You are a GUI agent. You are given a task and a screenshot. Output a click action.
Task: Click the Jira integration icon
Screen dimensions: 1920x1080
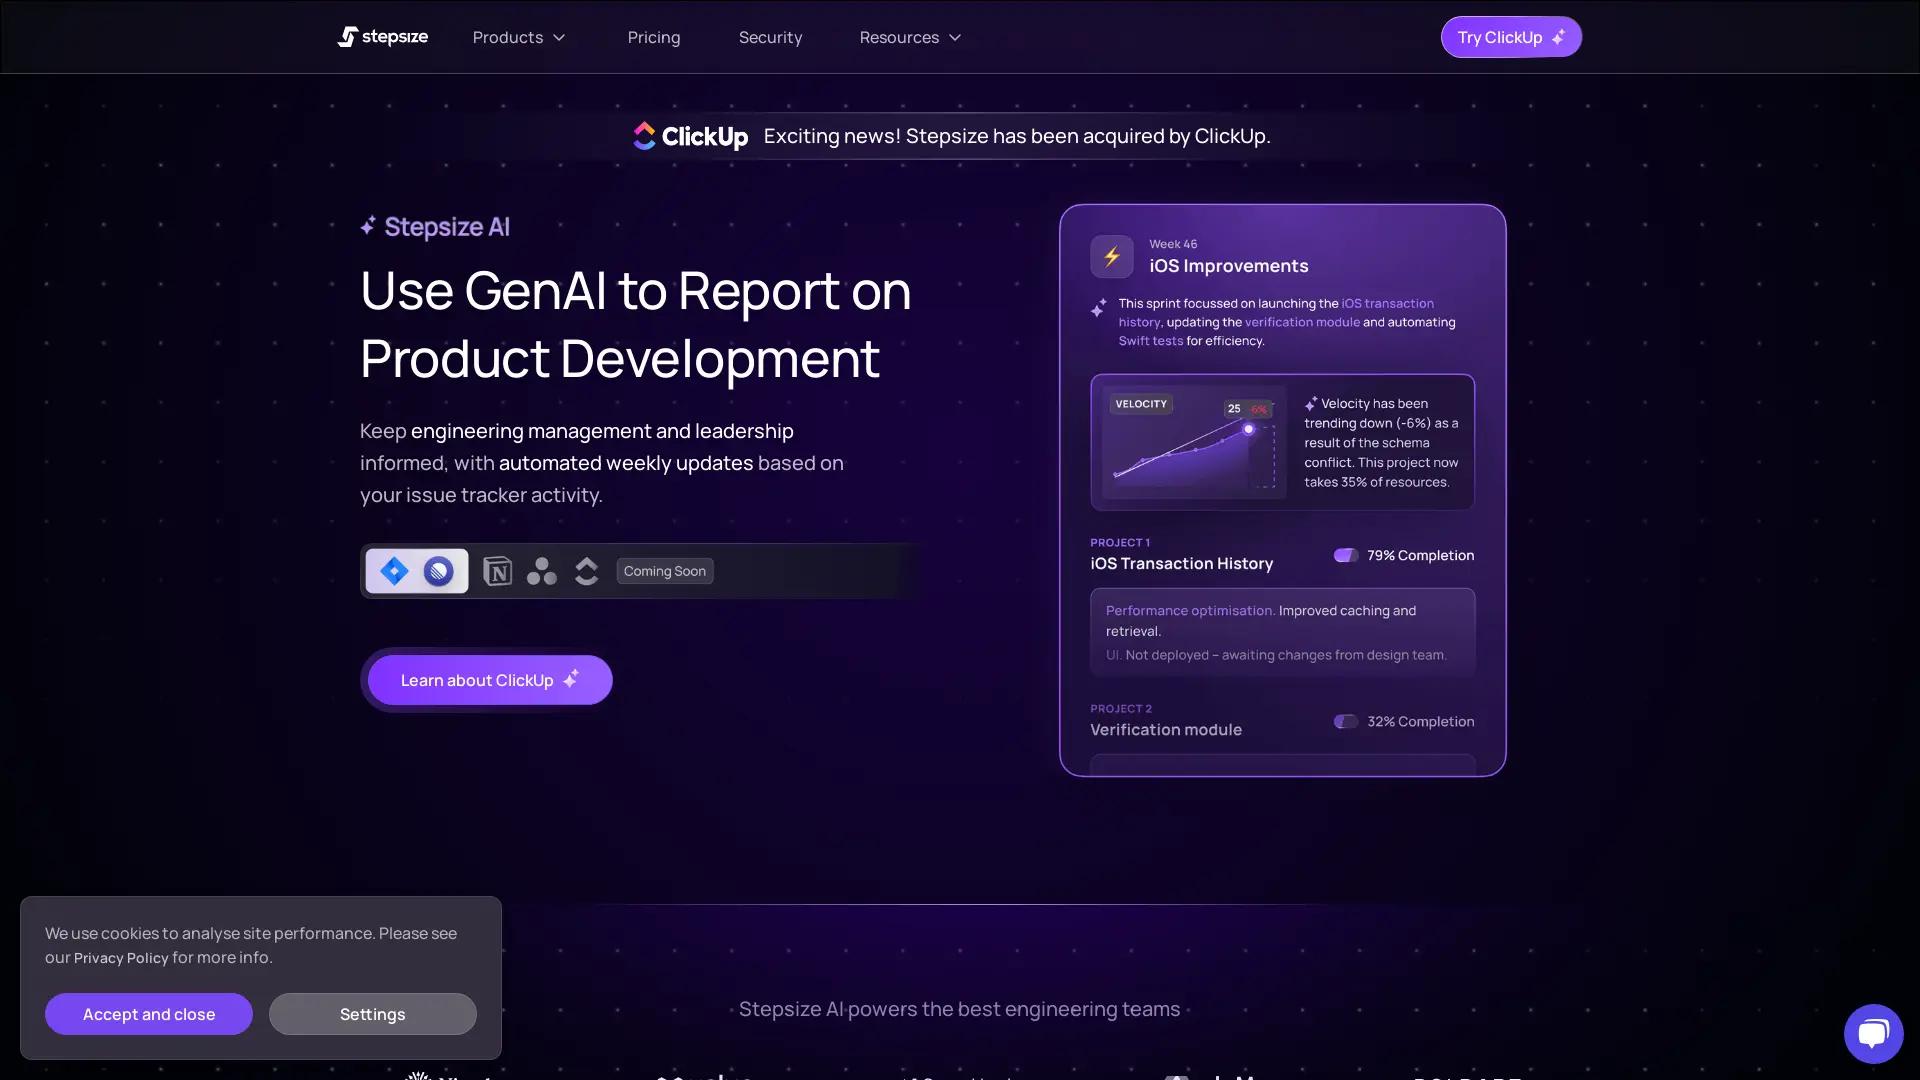click(394, 571)
